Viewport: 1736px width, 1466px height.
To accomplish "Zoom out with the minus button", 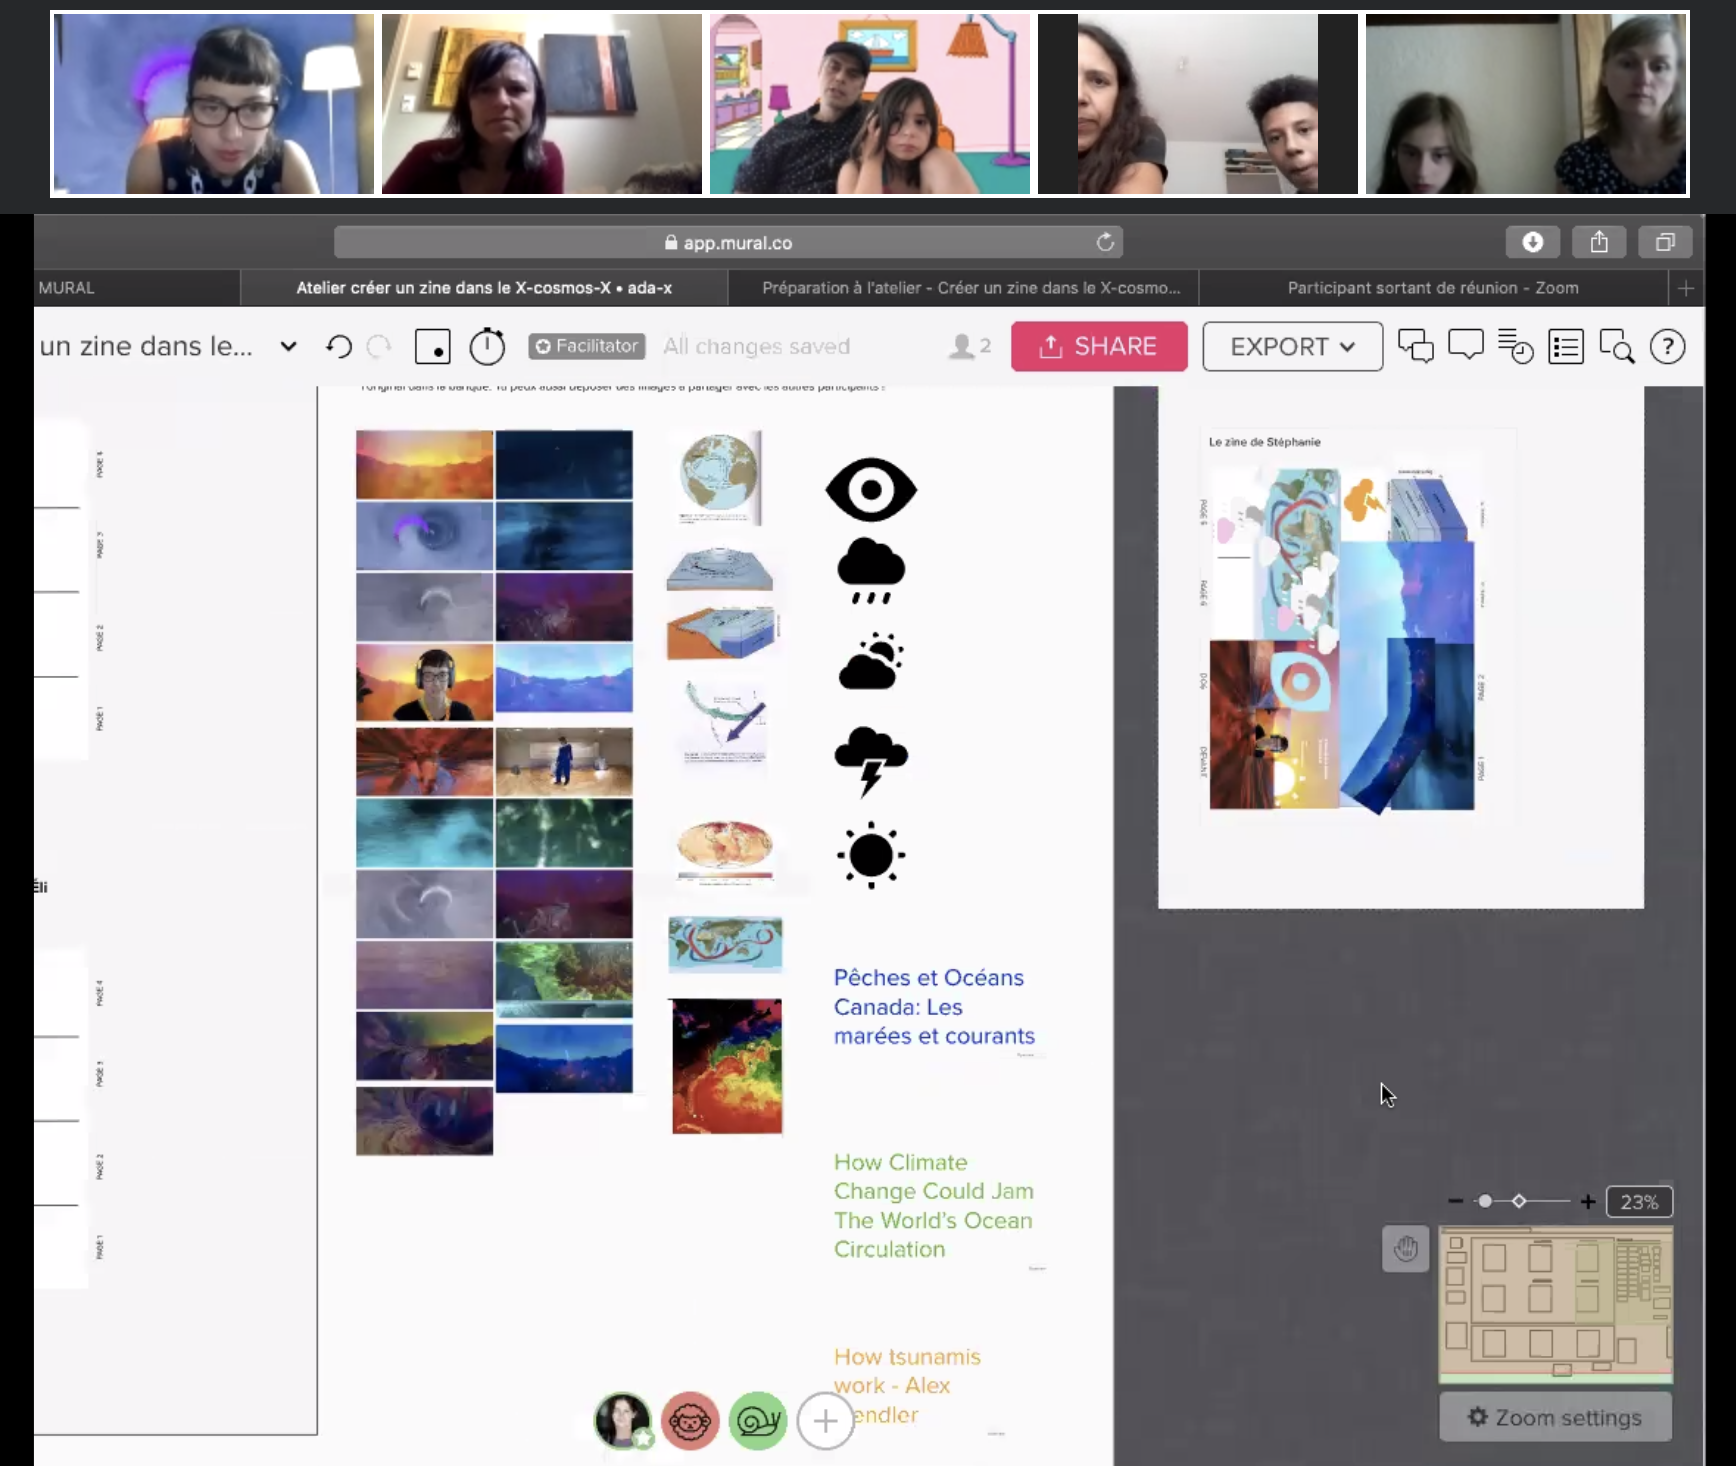I will (1455, 1201).
